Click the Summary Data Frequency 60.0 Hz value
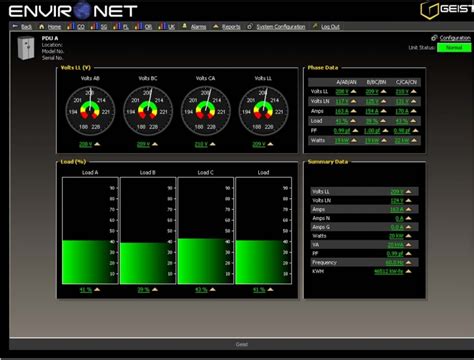Image resolution: width=474 pixels, height=360 pixels. pos(394,263)
